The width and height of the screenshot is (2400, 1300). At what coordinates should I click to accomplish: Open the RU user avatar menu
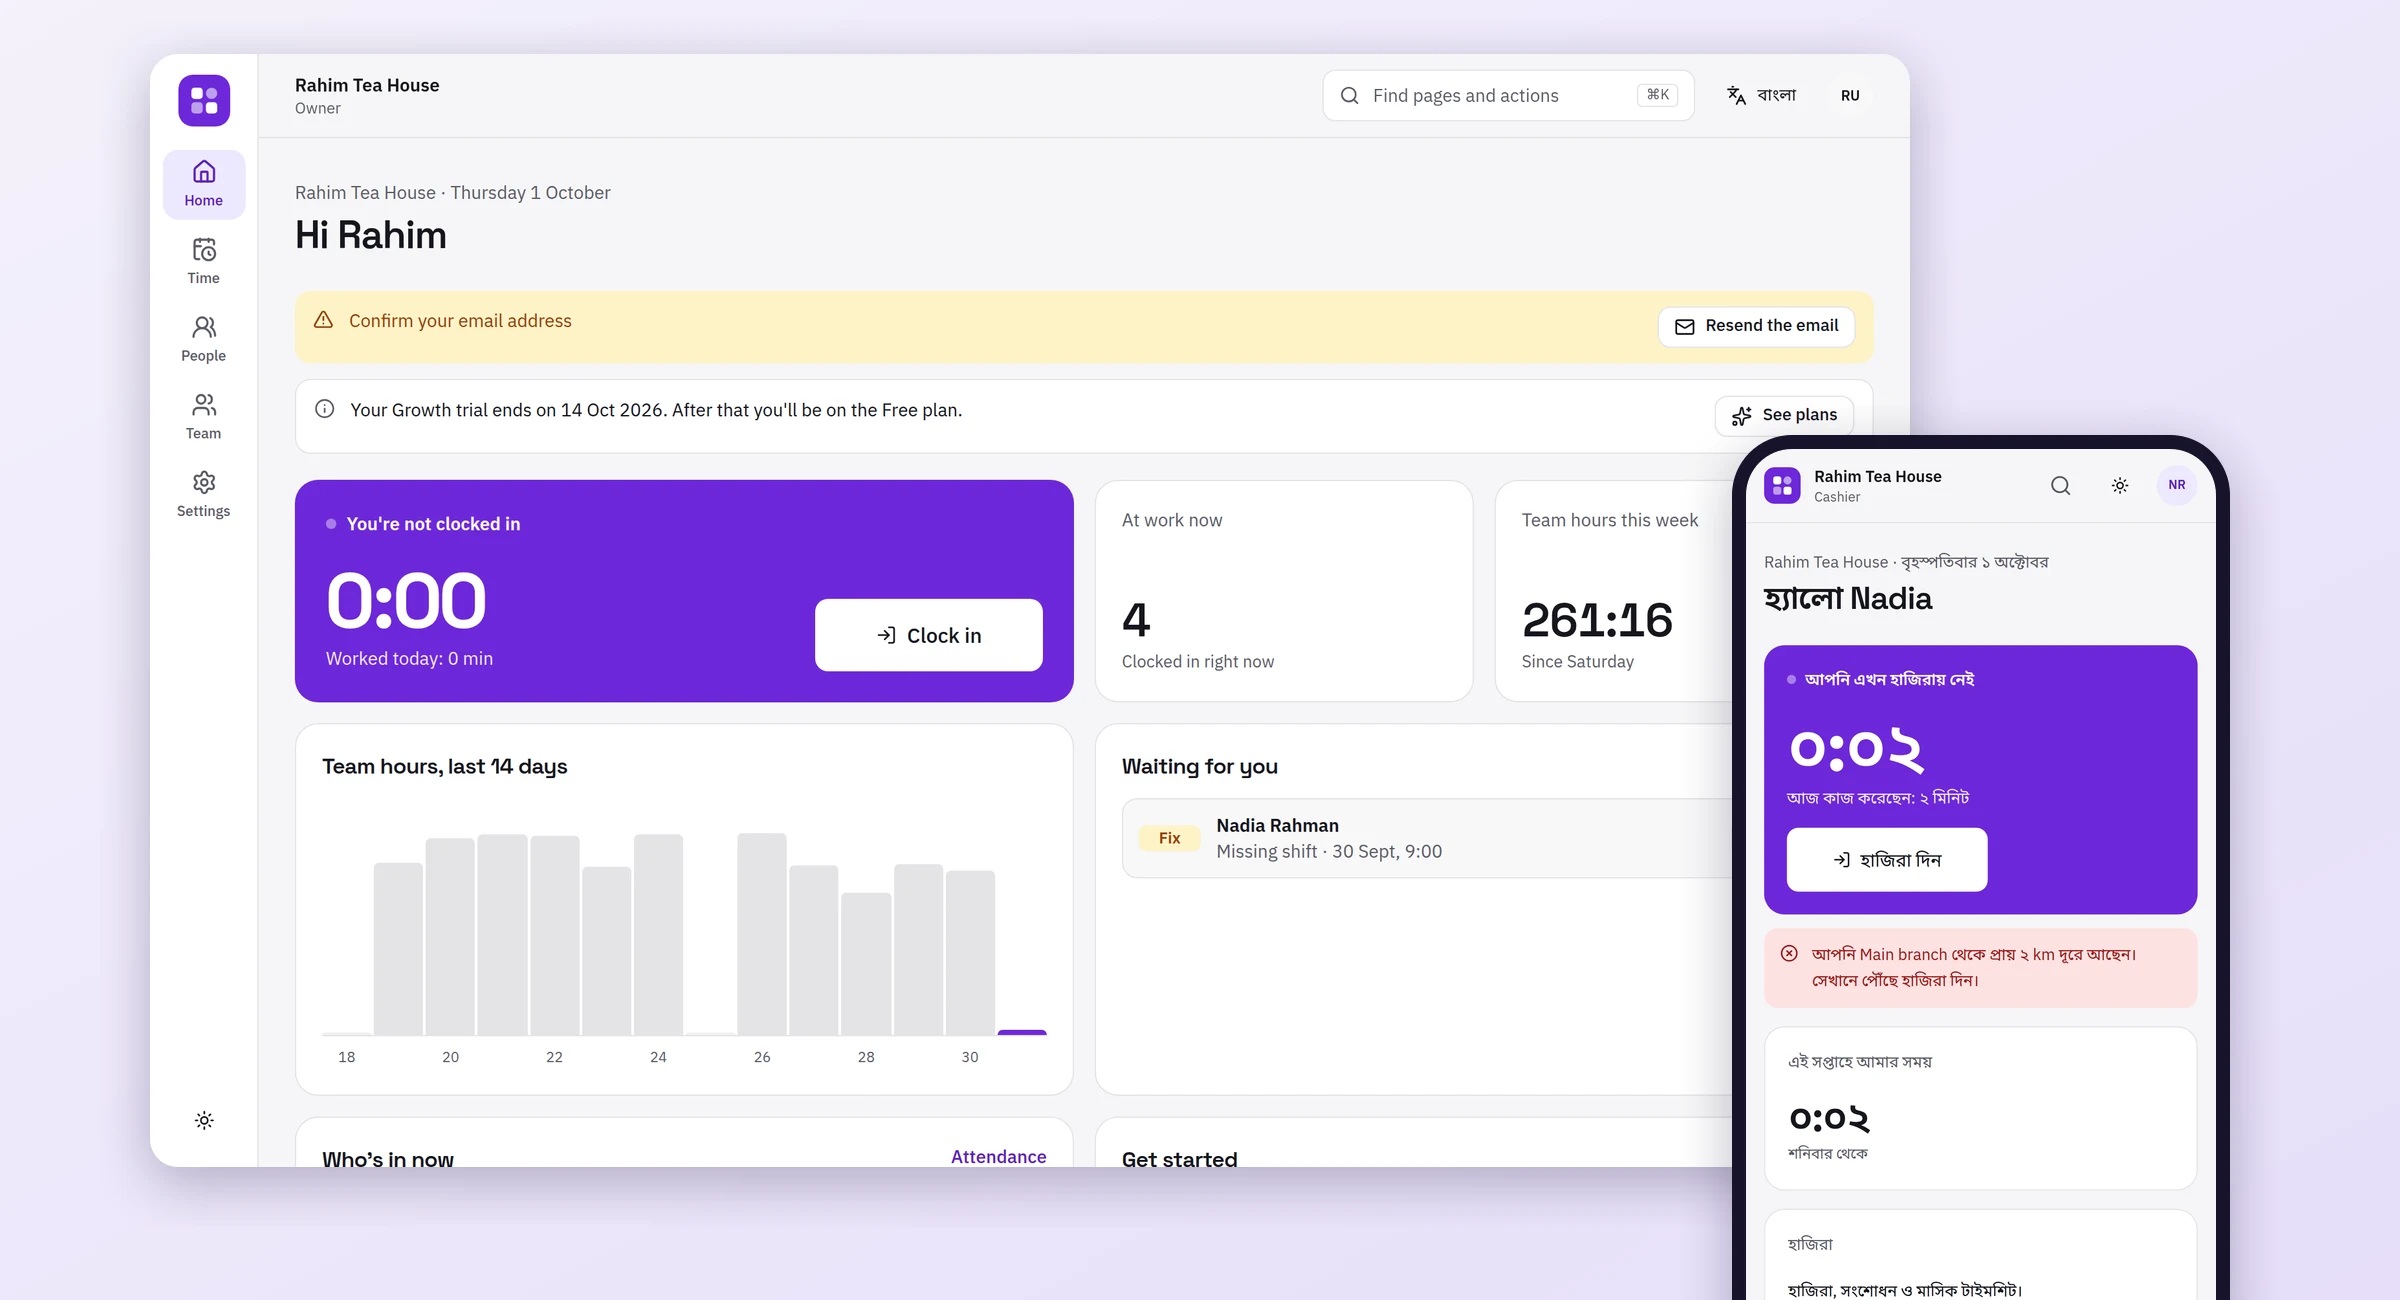(x=1850, y=95)
